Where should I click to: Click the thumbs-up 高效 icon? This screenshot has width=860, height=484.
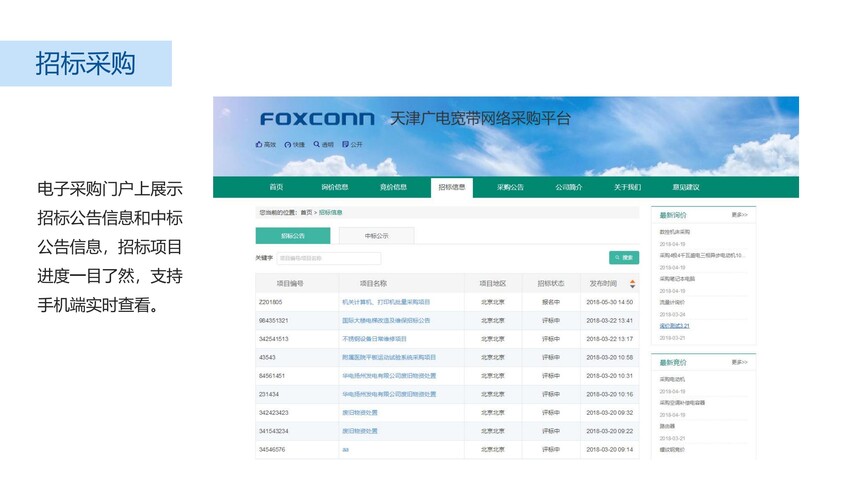[259, 144]
